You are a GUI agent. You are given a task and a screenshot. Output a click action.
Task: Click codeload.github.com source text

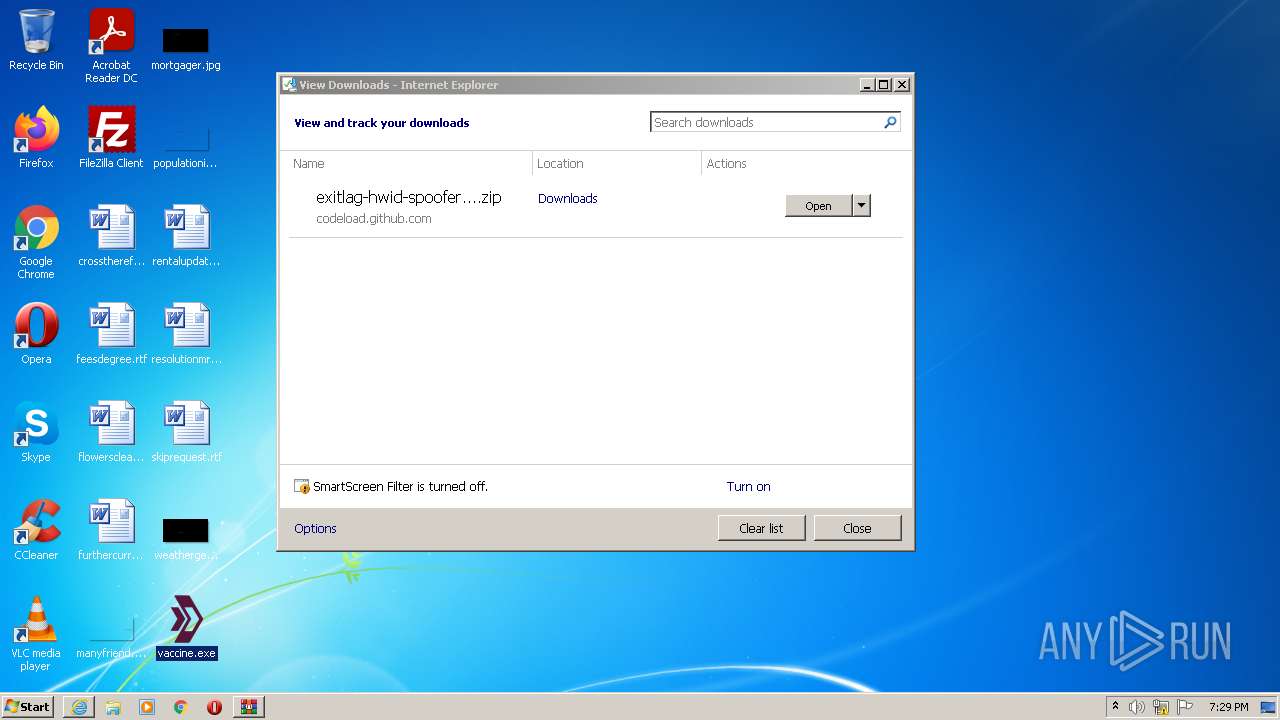tap(374, 218)
